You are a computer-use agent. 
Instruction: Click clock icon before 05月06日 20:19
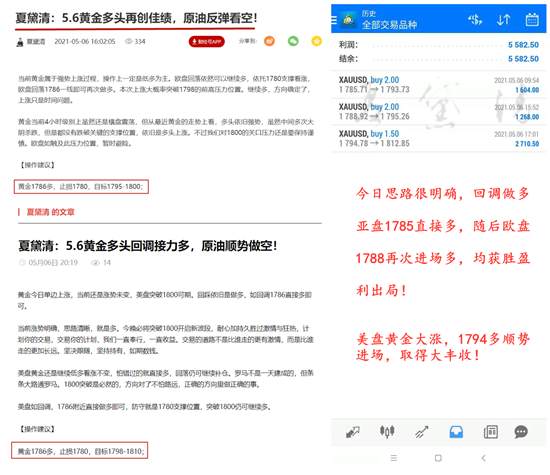[22, 262]
